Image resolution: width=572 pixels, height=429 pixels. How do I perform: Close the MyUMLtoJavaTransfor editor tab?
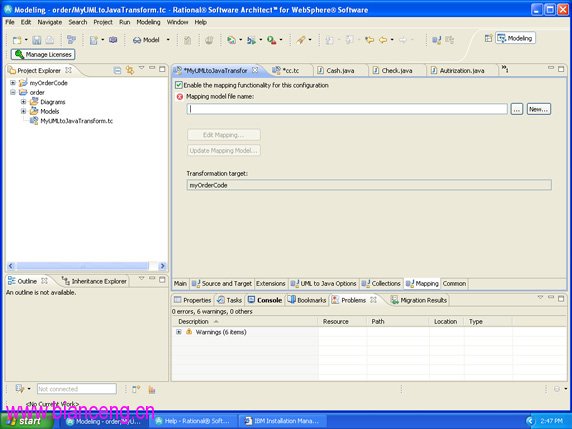(255, 70)
